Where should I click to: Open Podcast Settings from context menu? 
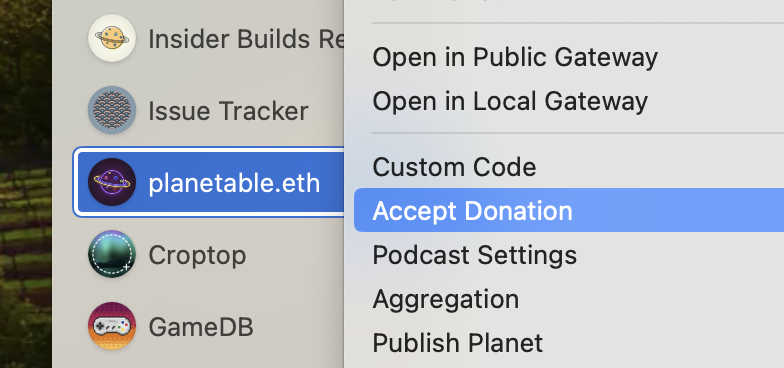pyautogui.click(x=474, y=255)
